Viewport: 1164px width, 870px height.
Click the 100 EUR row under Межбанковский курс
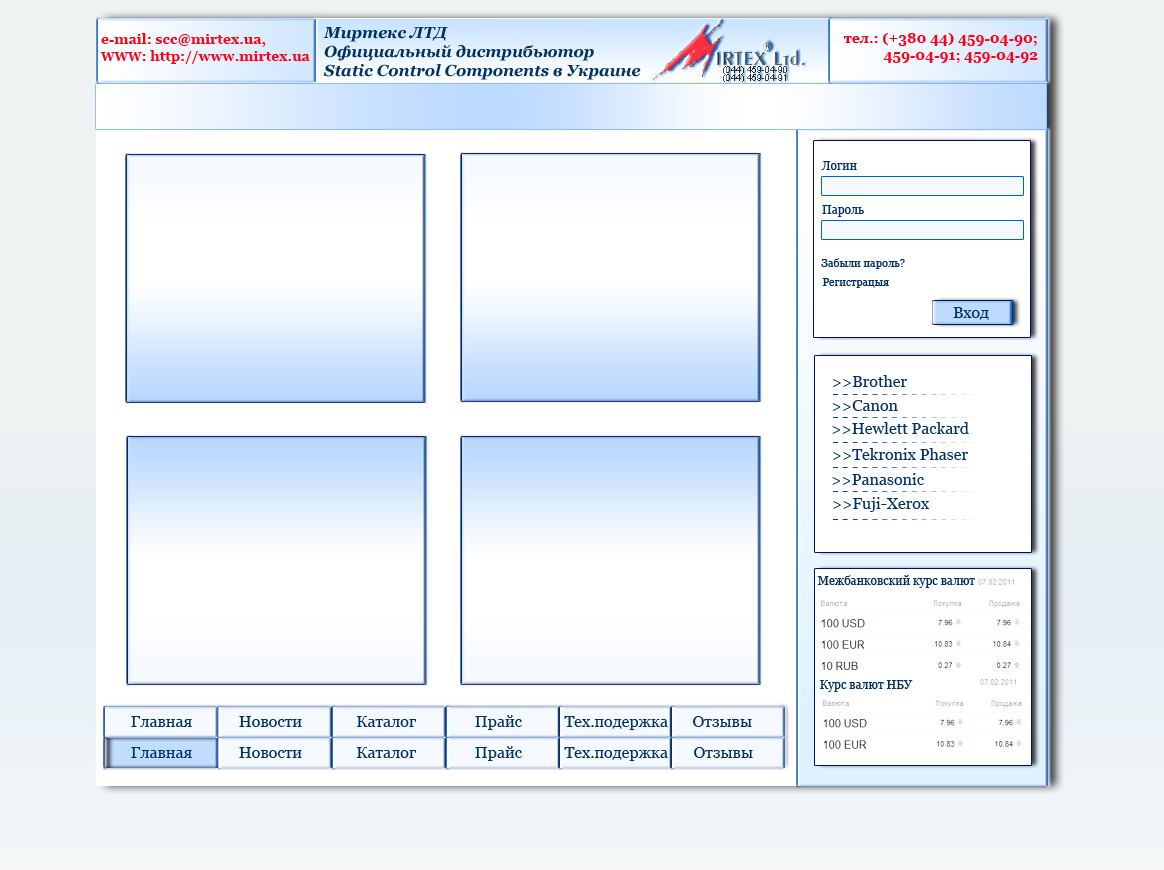(921, 644)
